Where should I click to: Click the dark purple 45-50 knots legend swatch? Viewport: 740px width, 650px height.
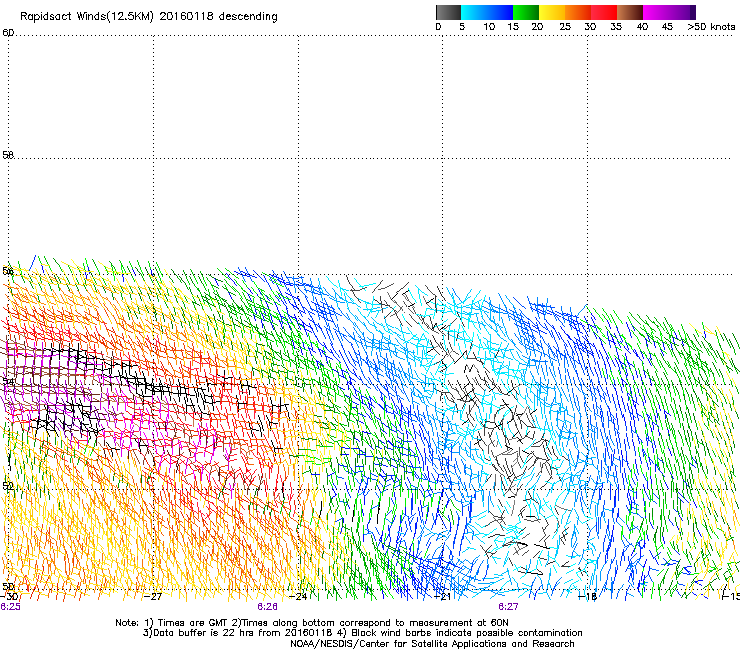tap(682, 12)
